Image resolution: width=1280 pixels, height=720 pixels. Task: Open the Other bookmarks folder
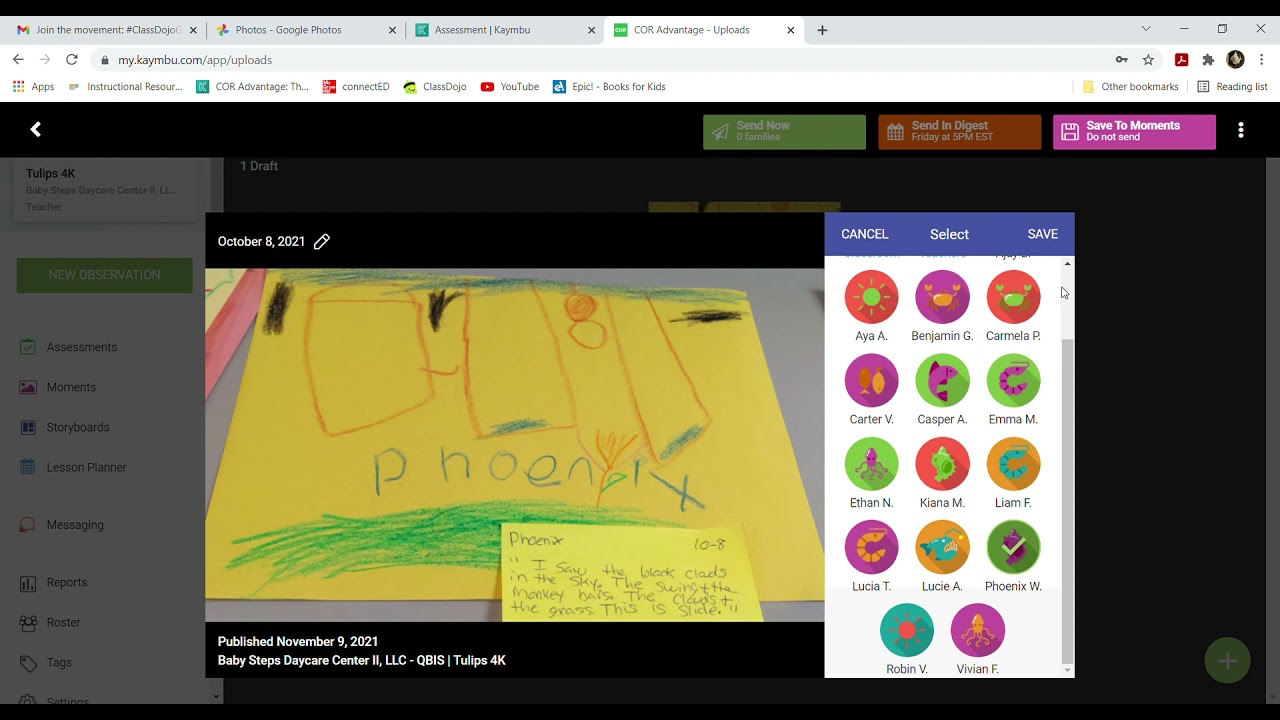tap(1130, 87)
